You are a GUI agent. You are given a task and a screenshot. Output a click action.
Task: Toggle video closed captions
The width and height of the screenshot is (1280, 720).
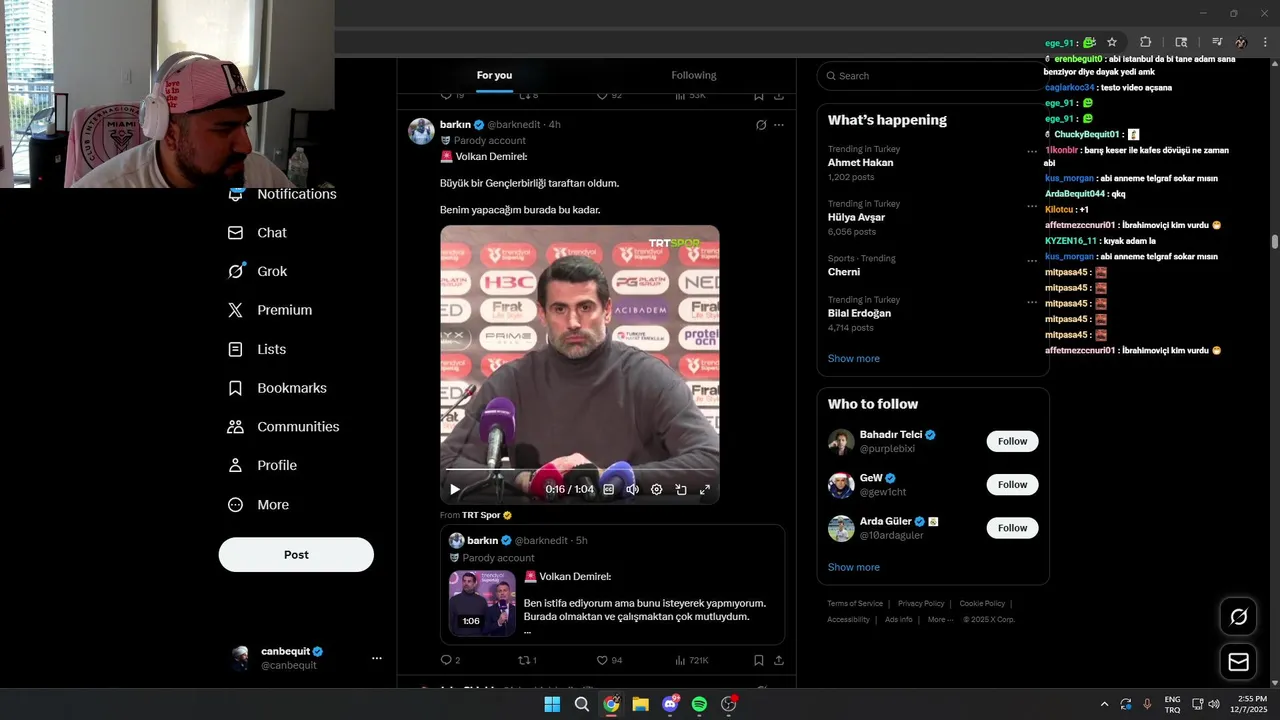pos(608,489)
